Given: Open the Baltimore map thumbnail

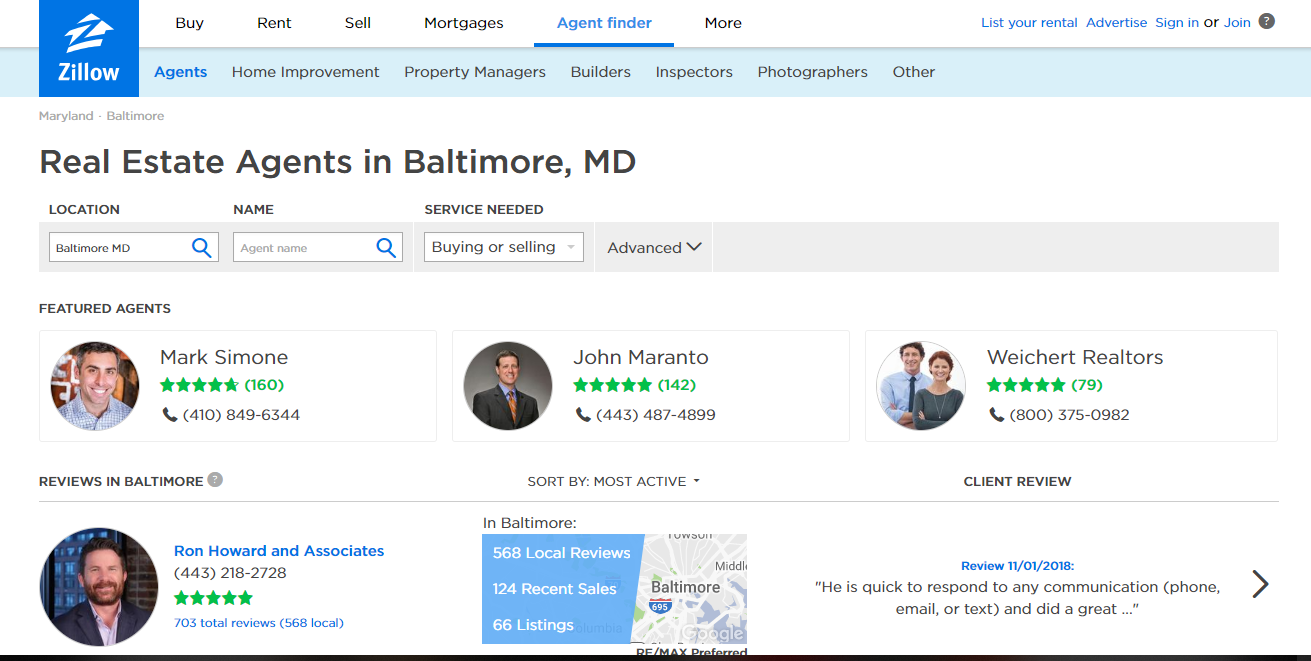Looking at the screenshot, I should point(691,589).
